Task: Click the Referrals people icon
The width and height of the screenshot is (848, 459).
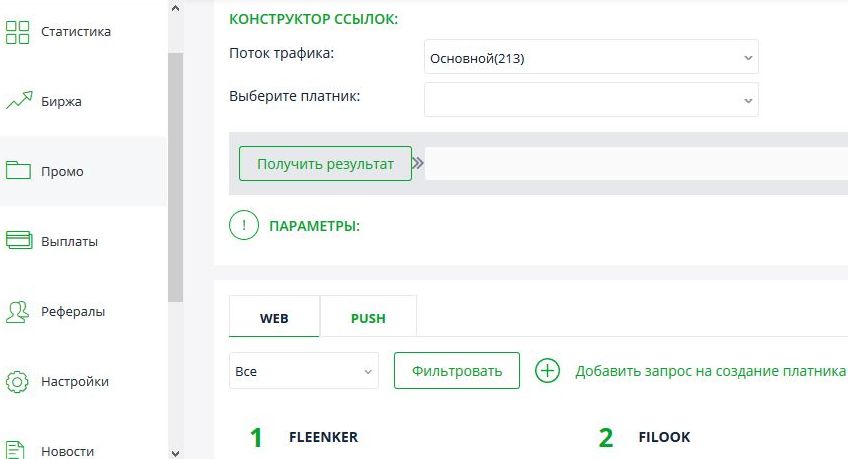Action: tap(18, 311)
